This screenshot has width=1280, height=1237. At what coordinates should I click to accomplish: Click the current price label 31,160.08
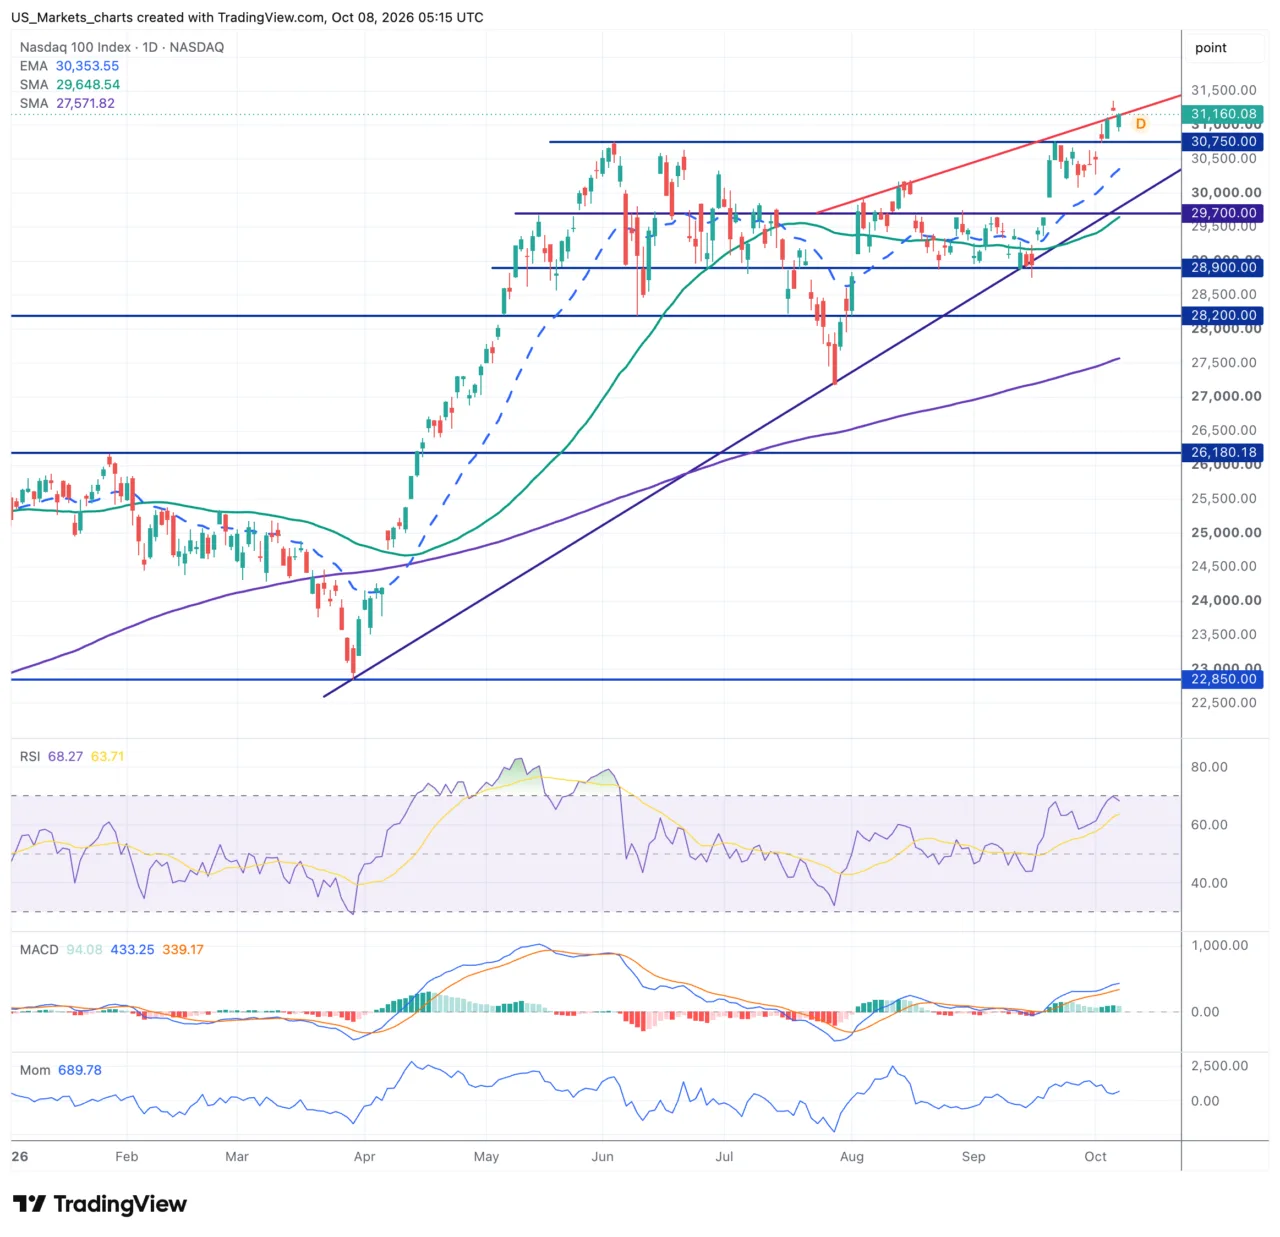click(1223, 114)
